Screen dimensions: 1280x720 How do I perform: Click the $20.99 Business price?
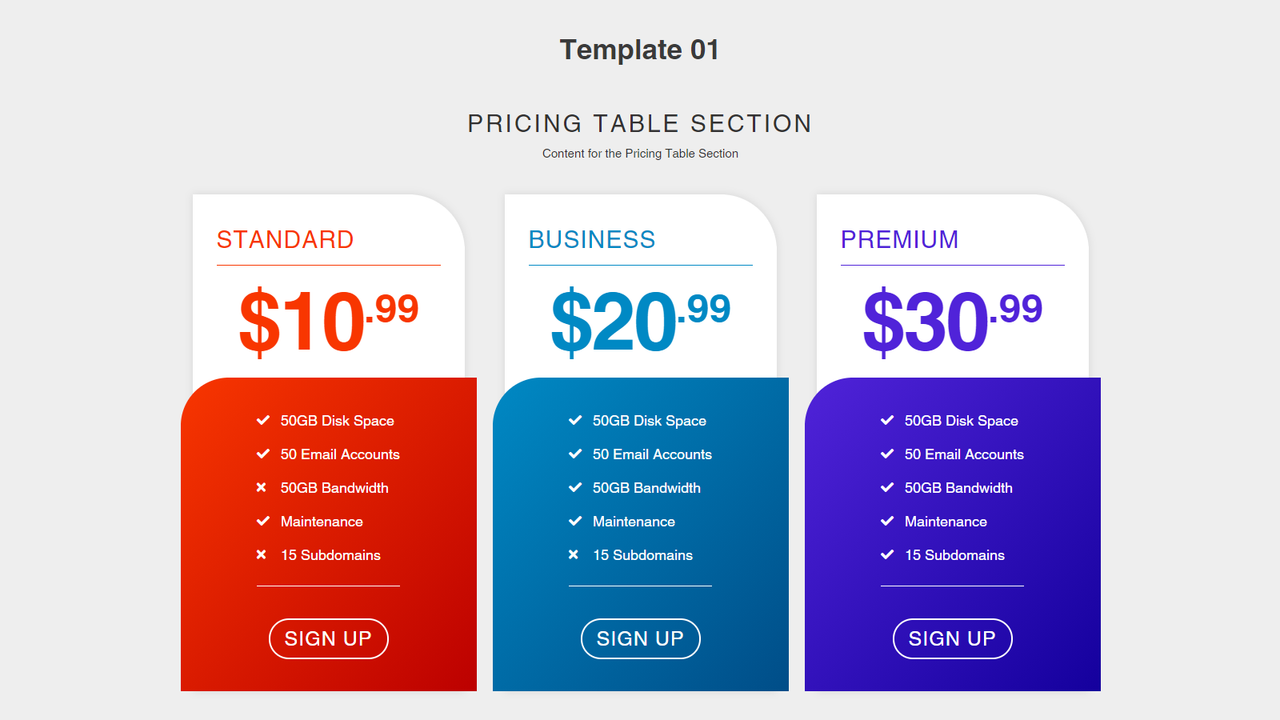640,317
